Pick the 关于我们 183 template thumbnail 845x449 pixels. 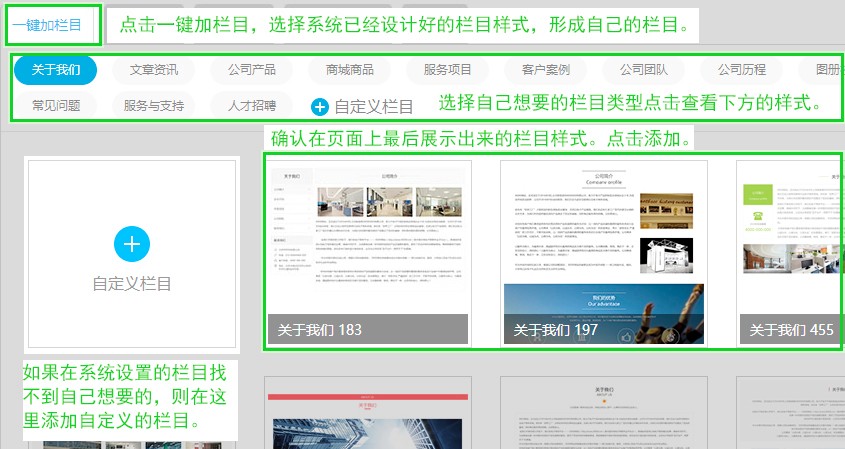click(x=367, y=250)
